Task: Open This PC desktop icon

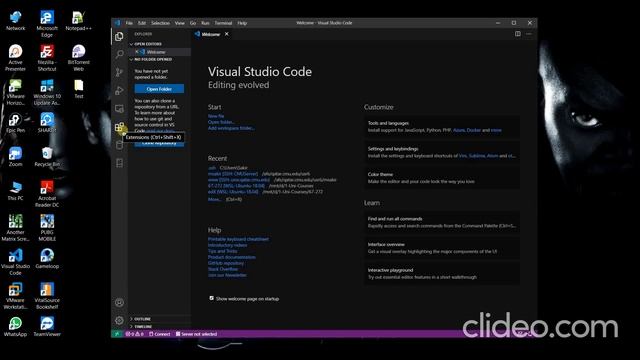Action: pyautogui.click(x=16, y=191)
